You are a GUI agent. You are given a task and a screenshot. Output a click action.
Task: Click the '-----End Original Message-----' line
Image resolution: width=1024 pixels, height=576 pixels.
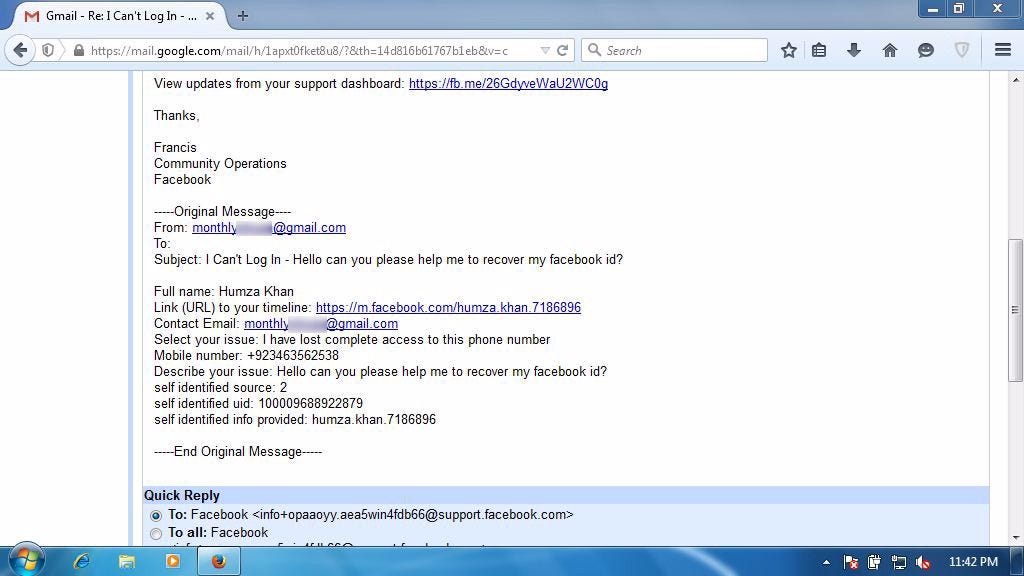tap(238, 452)
